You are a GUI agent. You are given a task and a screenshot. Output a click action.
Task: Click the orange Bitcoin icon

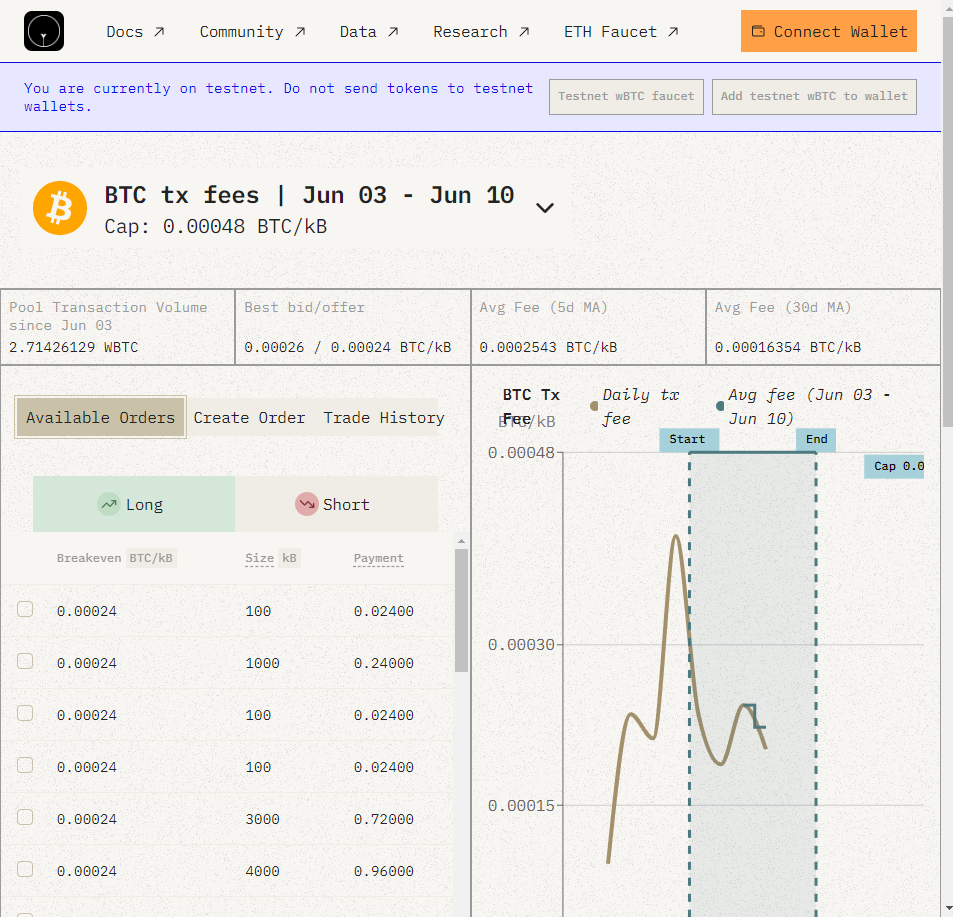point(60,208)
